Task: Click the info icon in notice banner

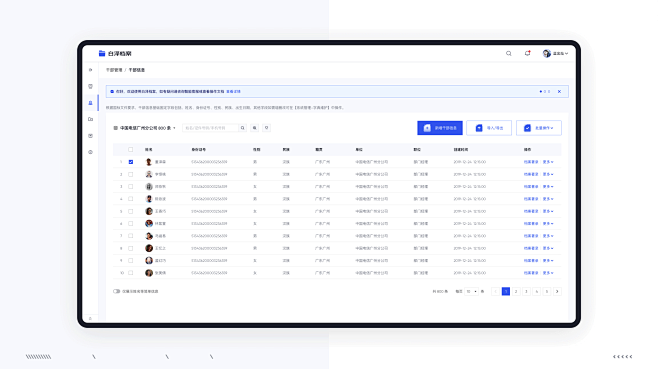Action: 112,92
